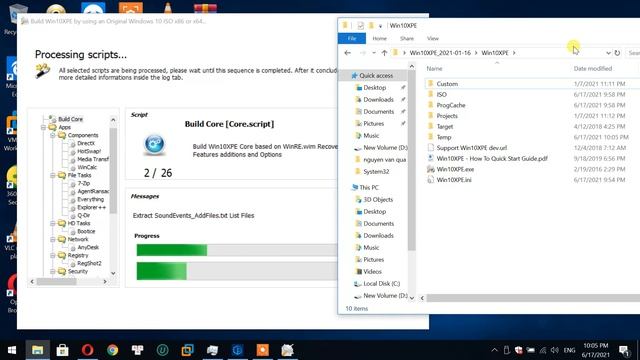Open Microsoft Store from taskbar
The image size is (640, 360).
[x=62, y=350]
